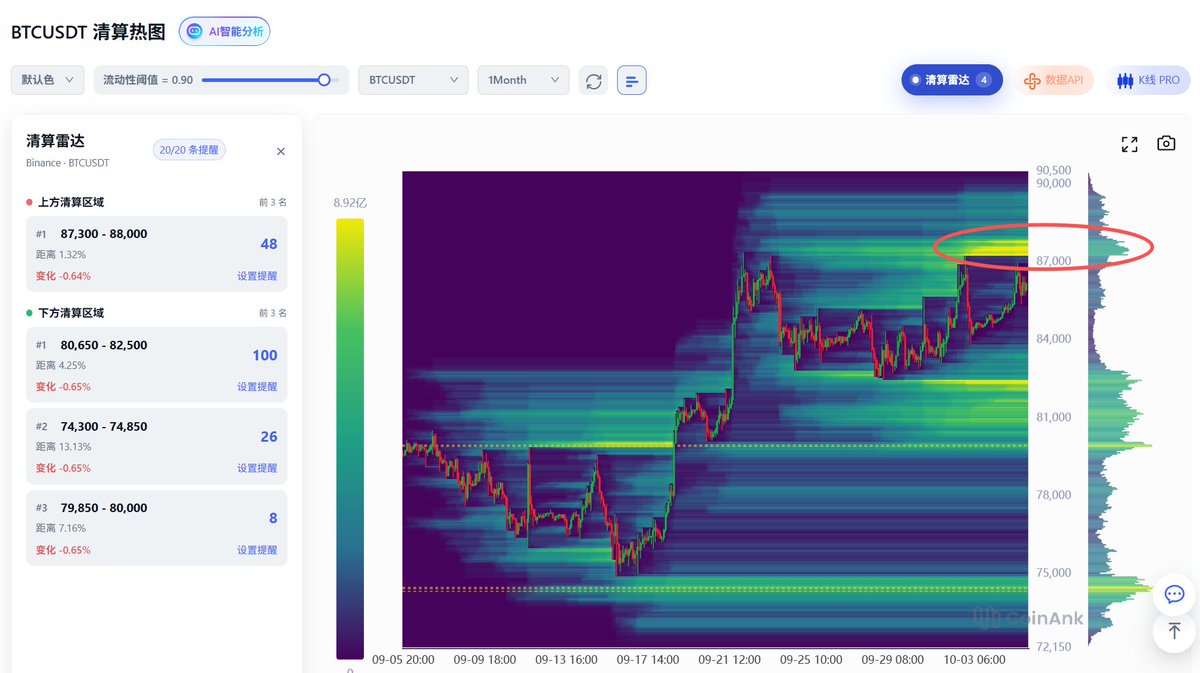The image size is (1200, 673).
Task: Select the 74,300 - 74,850 range text
Action: [104, 426]
